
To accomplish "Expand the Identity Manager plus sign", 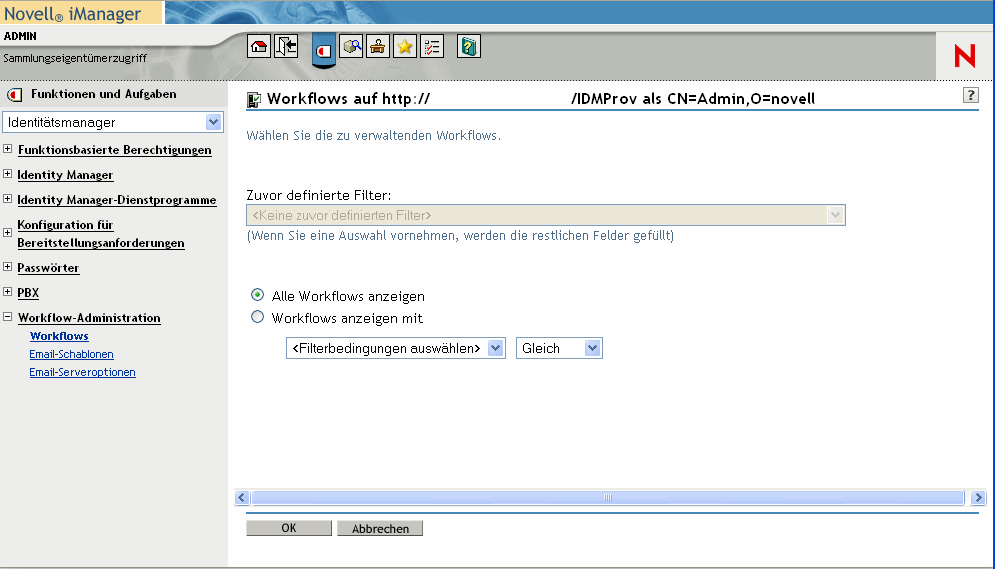I will 8,174.
